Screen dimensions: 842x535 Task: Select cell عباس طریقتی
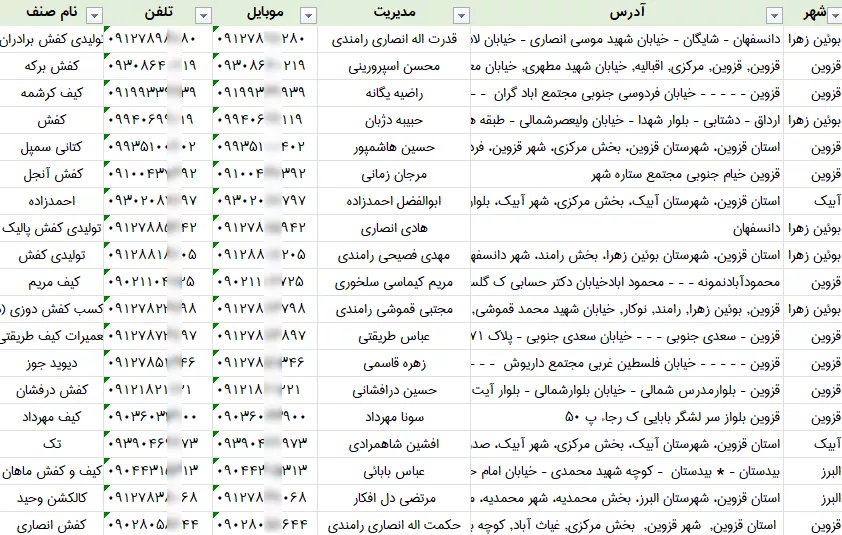(x=394, y=336)
